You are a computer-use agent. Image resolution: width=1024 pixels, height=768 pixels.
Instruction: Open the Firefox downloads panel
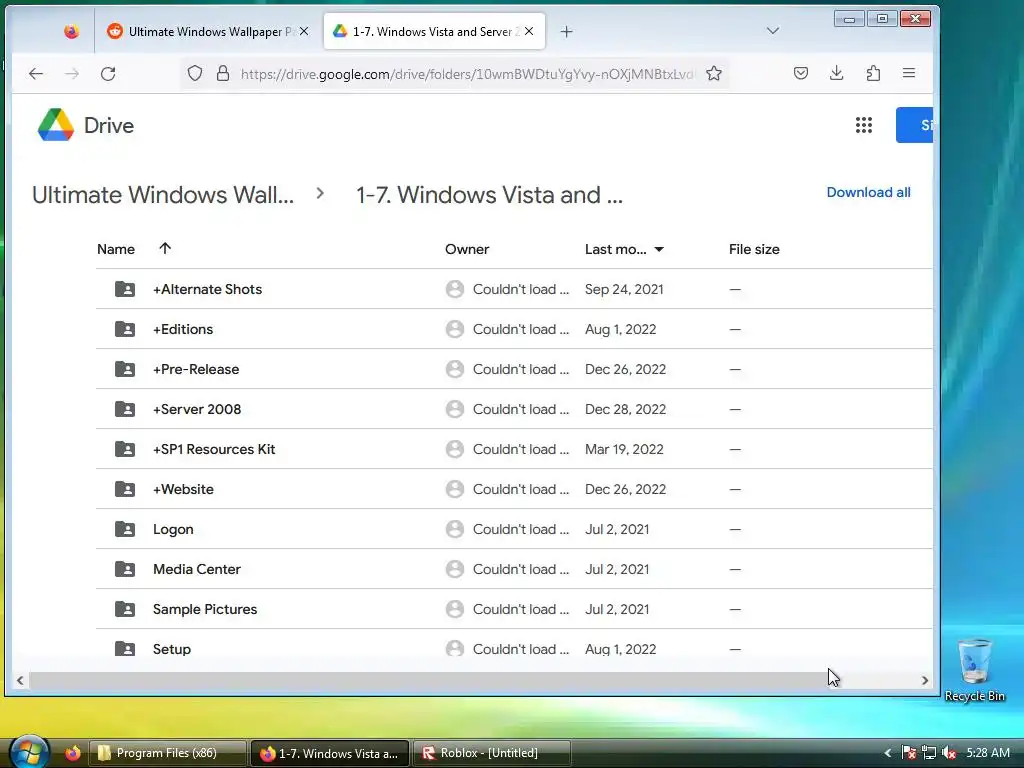click(x=837, y=73)
